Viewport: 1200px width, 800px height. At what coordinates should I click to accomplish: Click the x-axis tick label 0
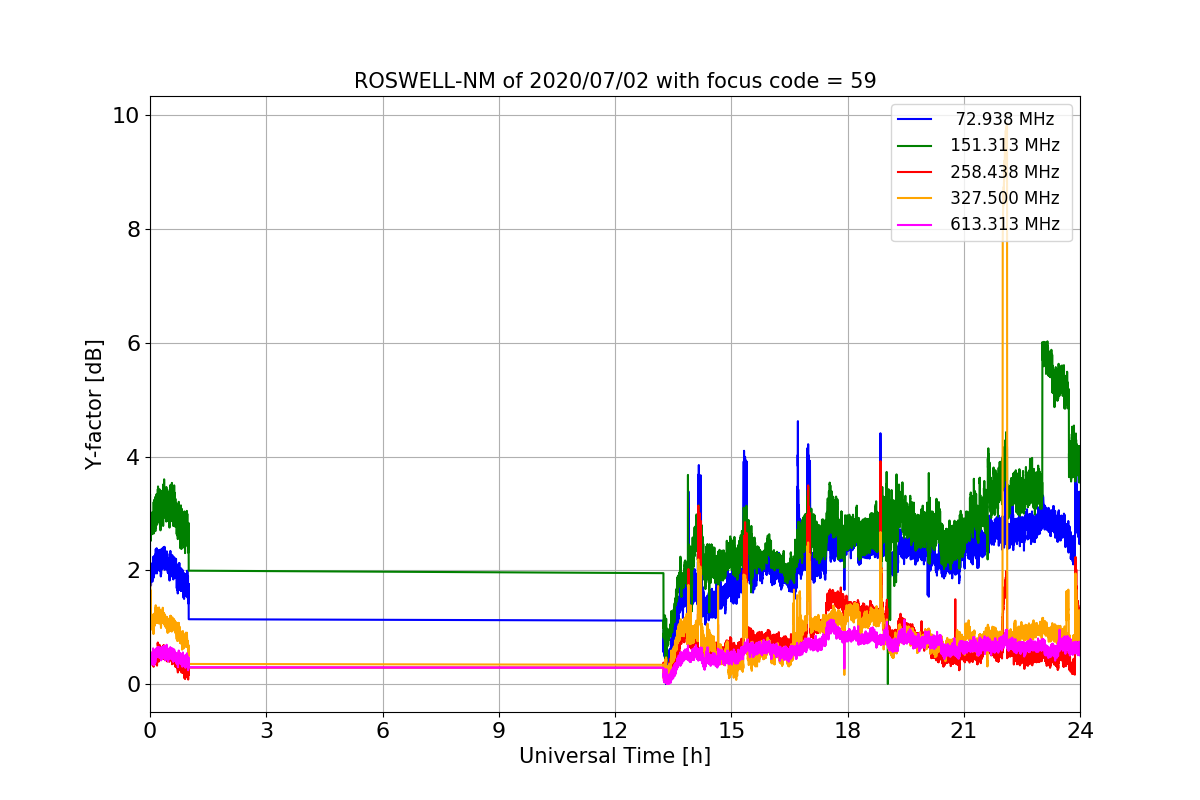click(150, 730)
